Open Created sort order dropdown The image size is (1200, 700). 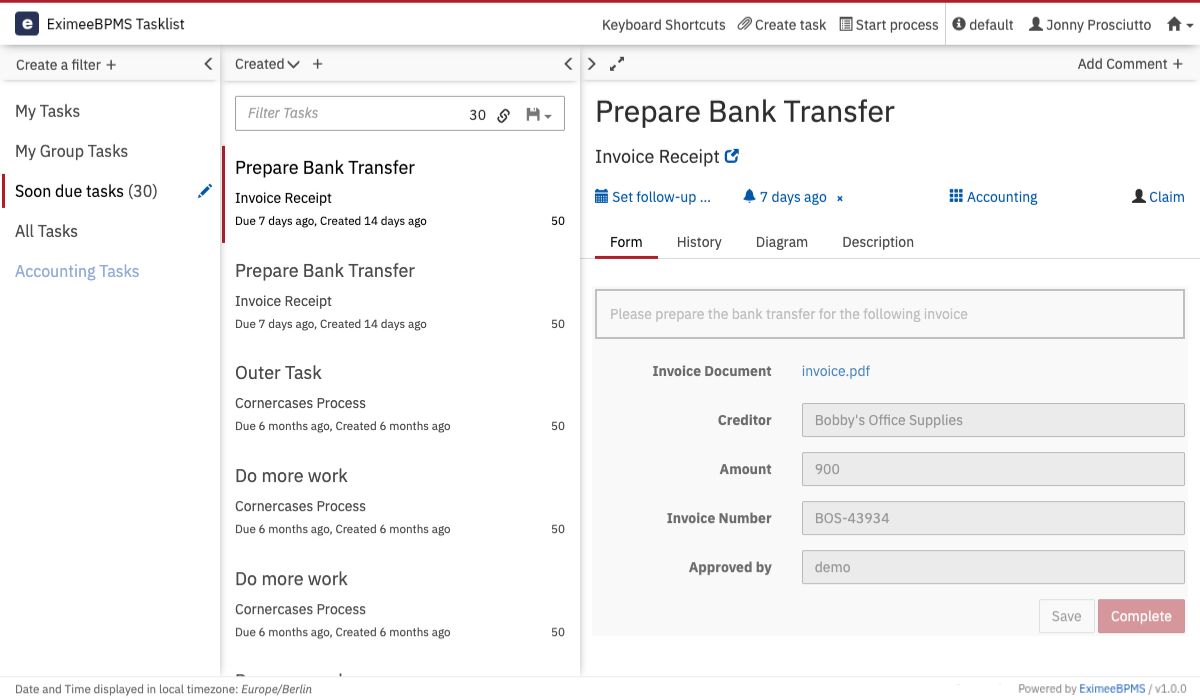[x=267, y=64]
